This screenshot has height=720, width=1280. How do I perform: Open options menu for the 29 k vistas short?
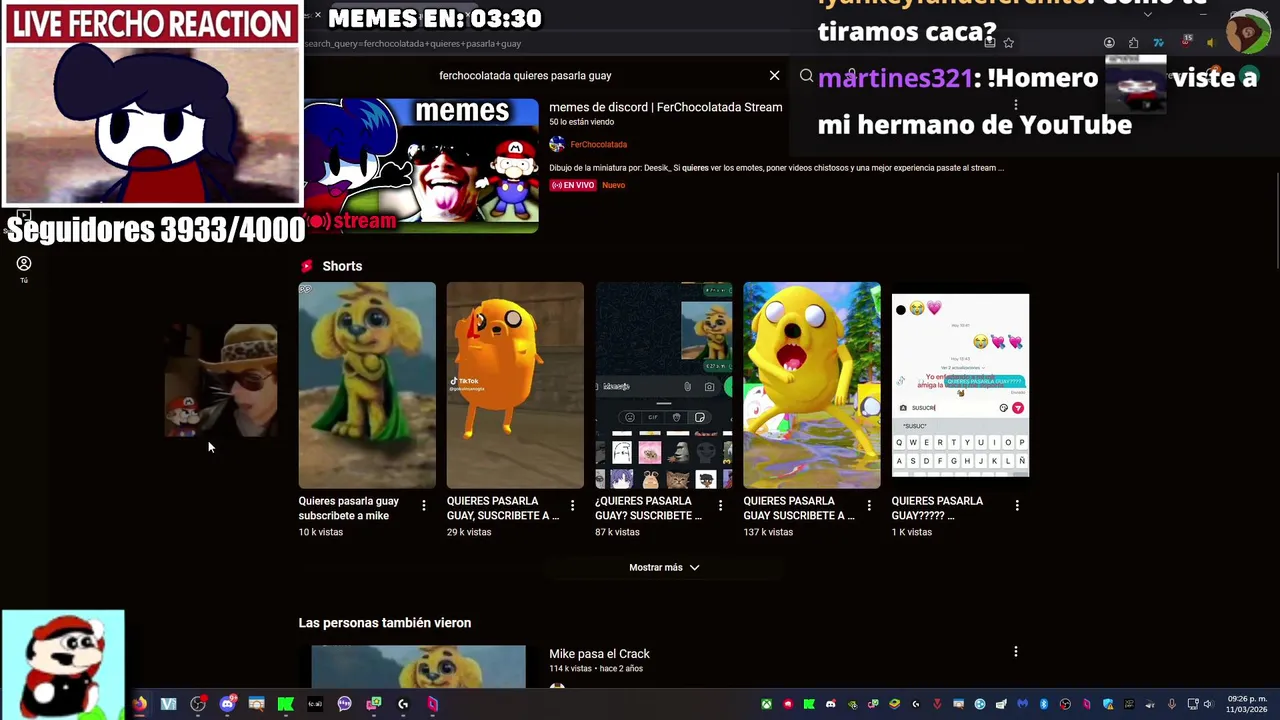pos(572,506)
